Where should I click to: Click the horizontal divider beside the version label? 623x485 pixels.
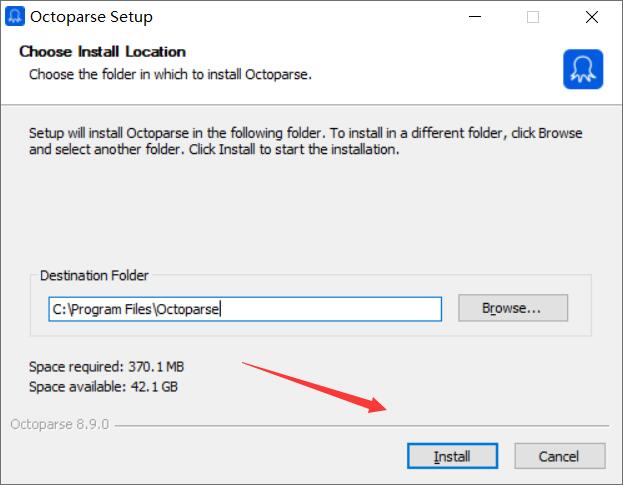[x=360, y=426]
